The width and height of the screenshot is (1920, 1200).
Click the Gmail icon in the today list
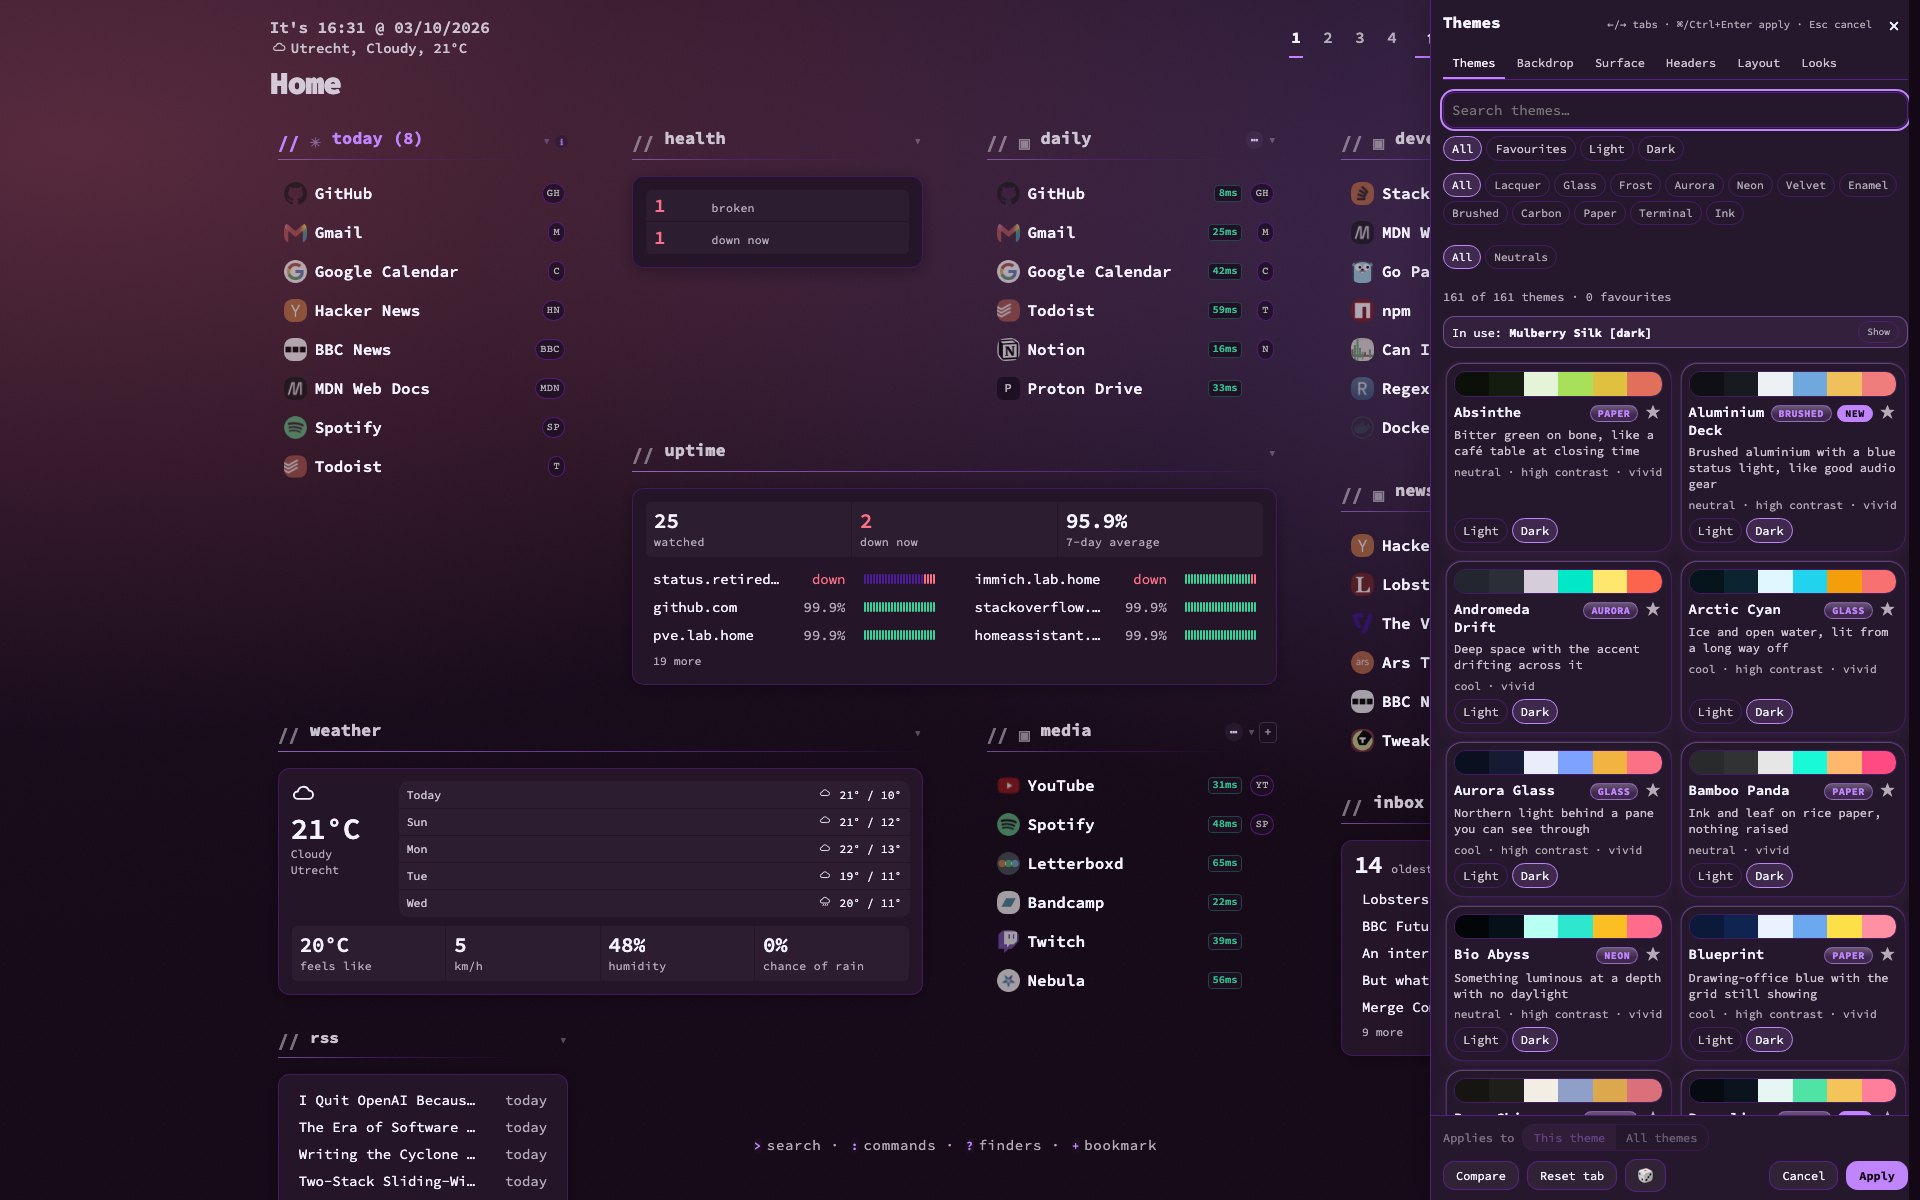point(295,233)
